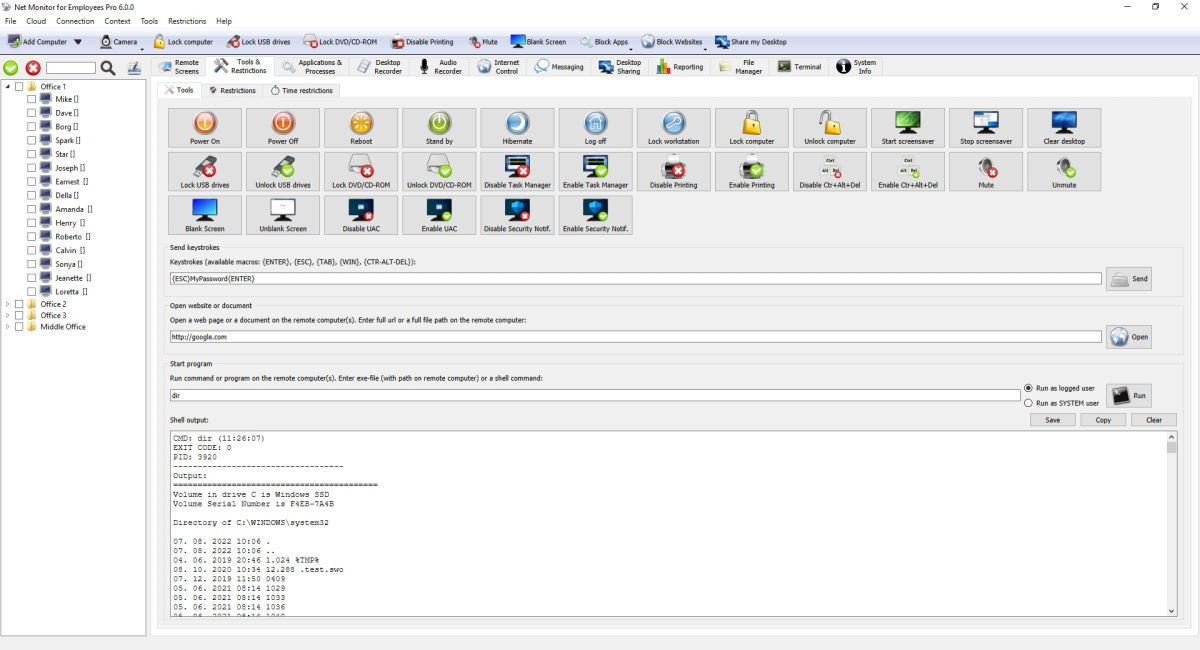
Task: Open the Restrictions menu in menu bar
Action: [x=187, y=20]
